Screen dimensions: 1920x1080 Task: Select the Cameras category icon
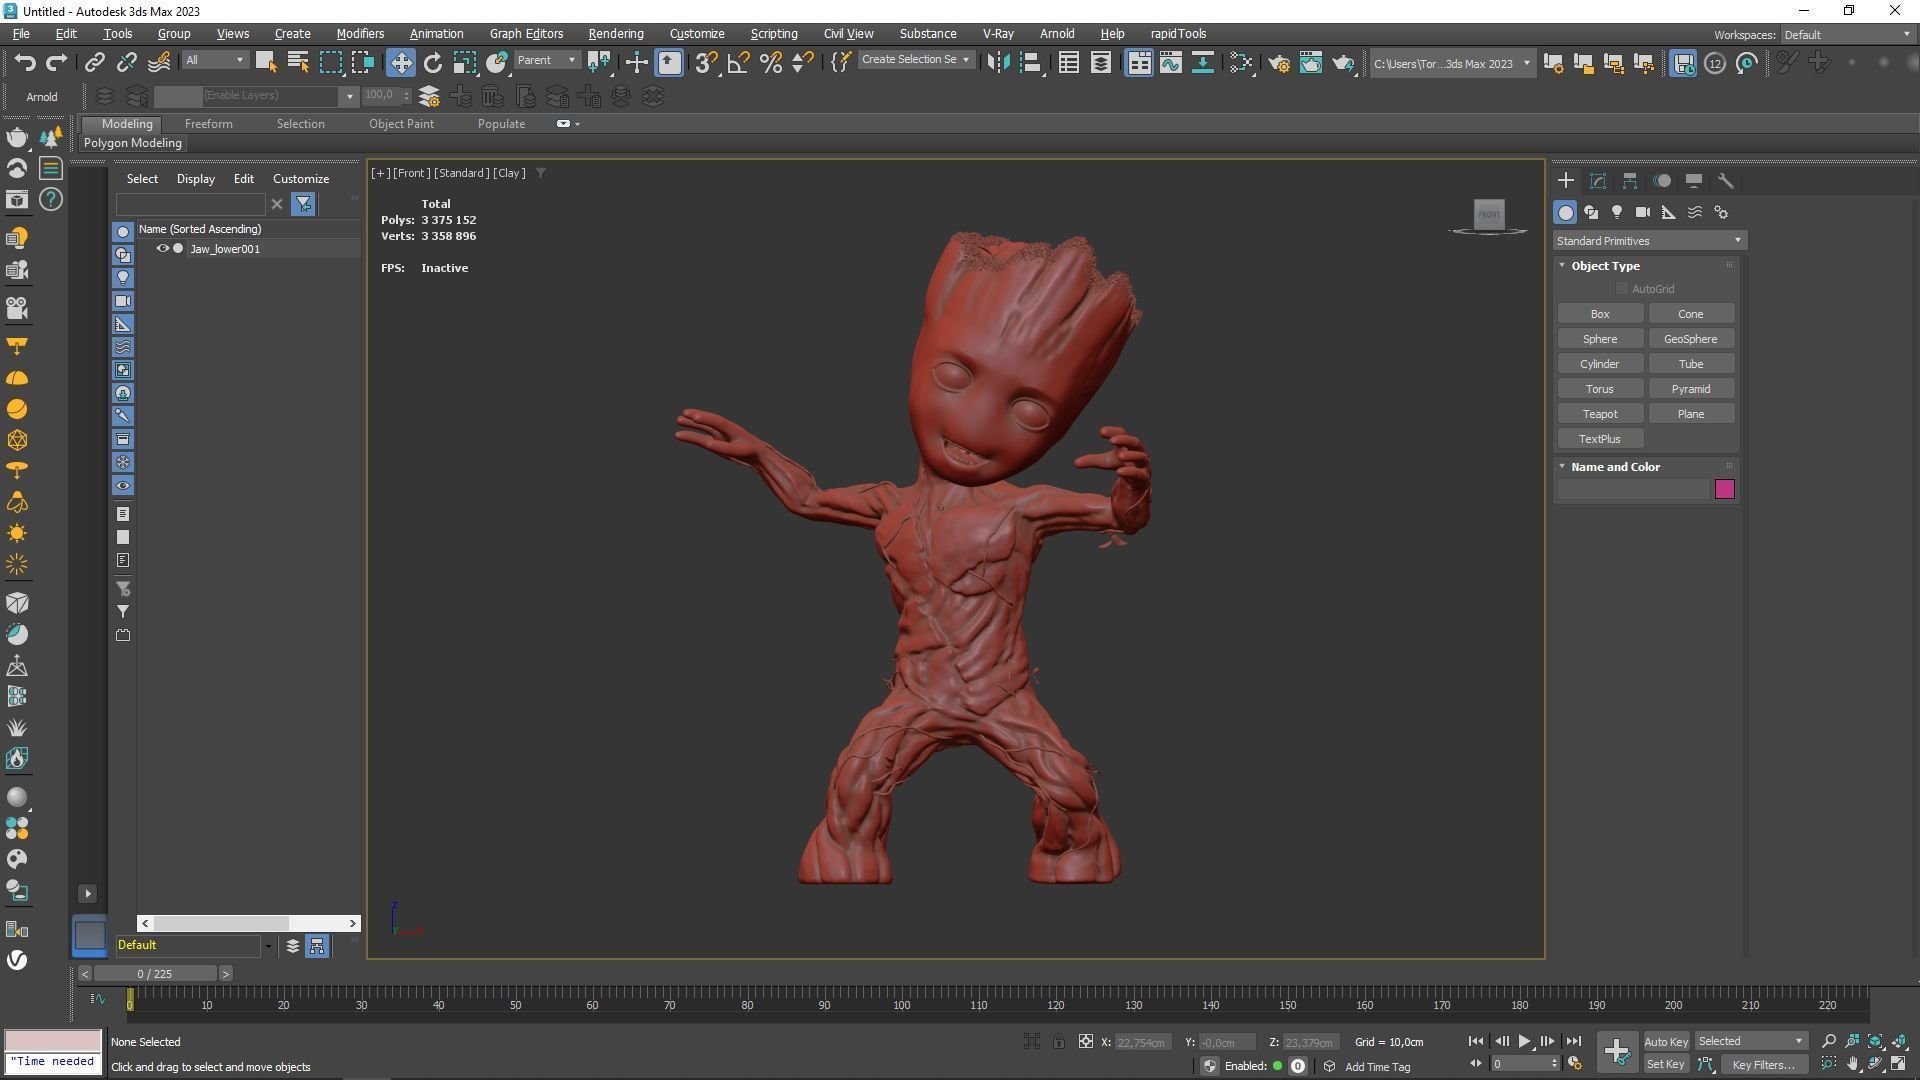[1643, 212]
